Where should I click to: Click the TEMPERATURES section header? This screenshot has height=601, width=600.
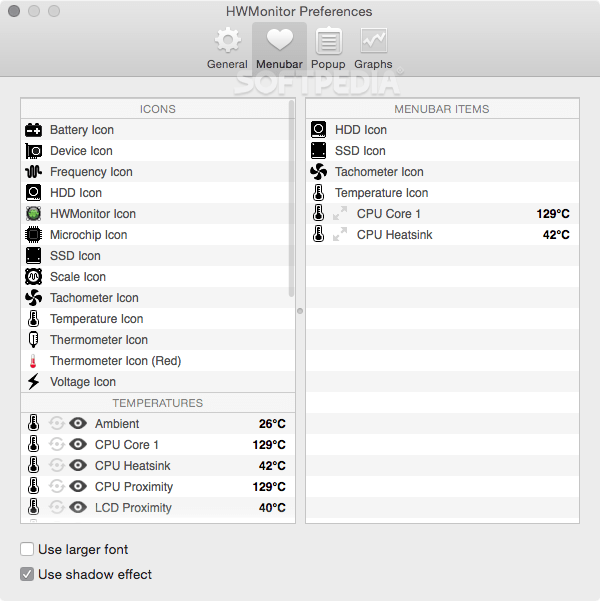pos(158,403)
